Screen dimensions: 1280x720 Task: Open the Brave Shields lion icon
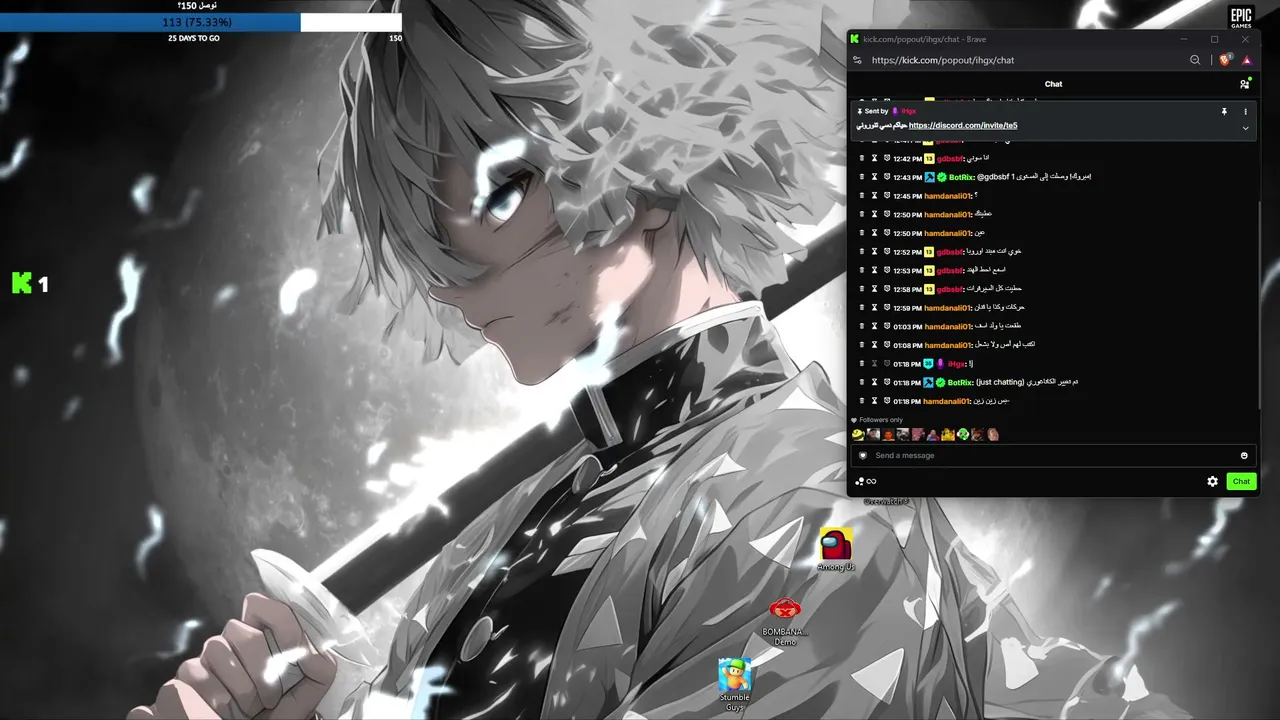[x=1226, y=60]
